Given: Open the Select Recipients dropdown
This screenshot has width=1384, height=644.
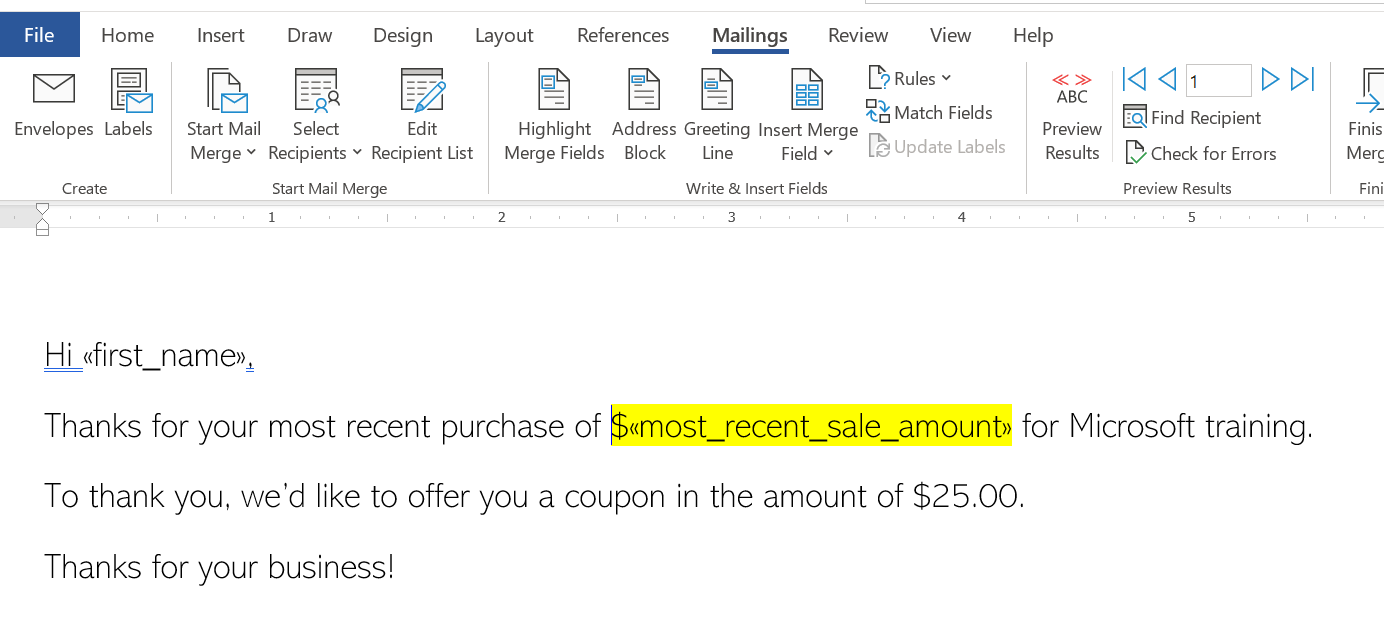Looking at the screenshot, I should pyautogui.click(x=316, y=140).
